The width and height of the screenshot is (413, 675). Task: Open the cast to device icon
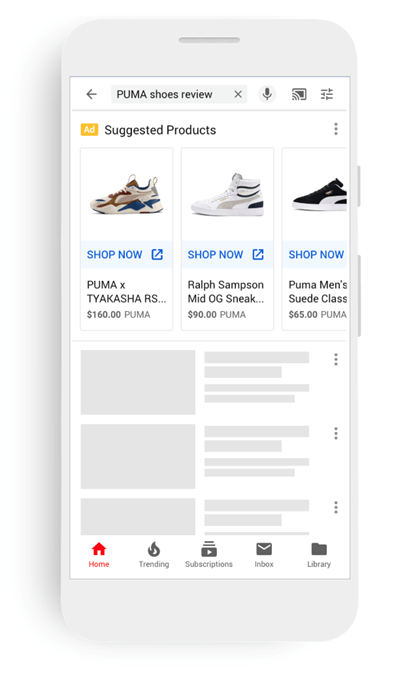click(x=299, y=94)
